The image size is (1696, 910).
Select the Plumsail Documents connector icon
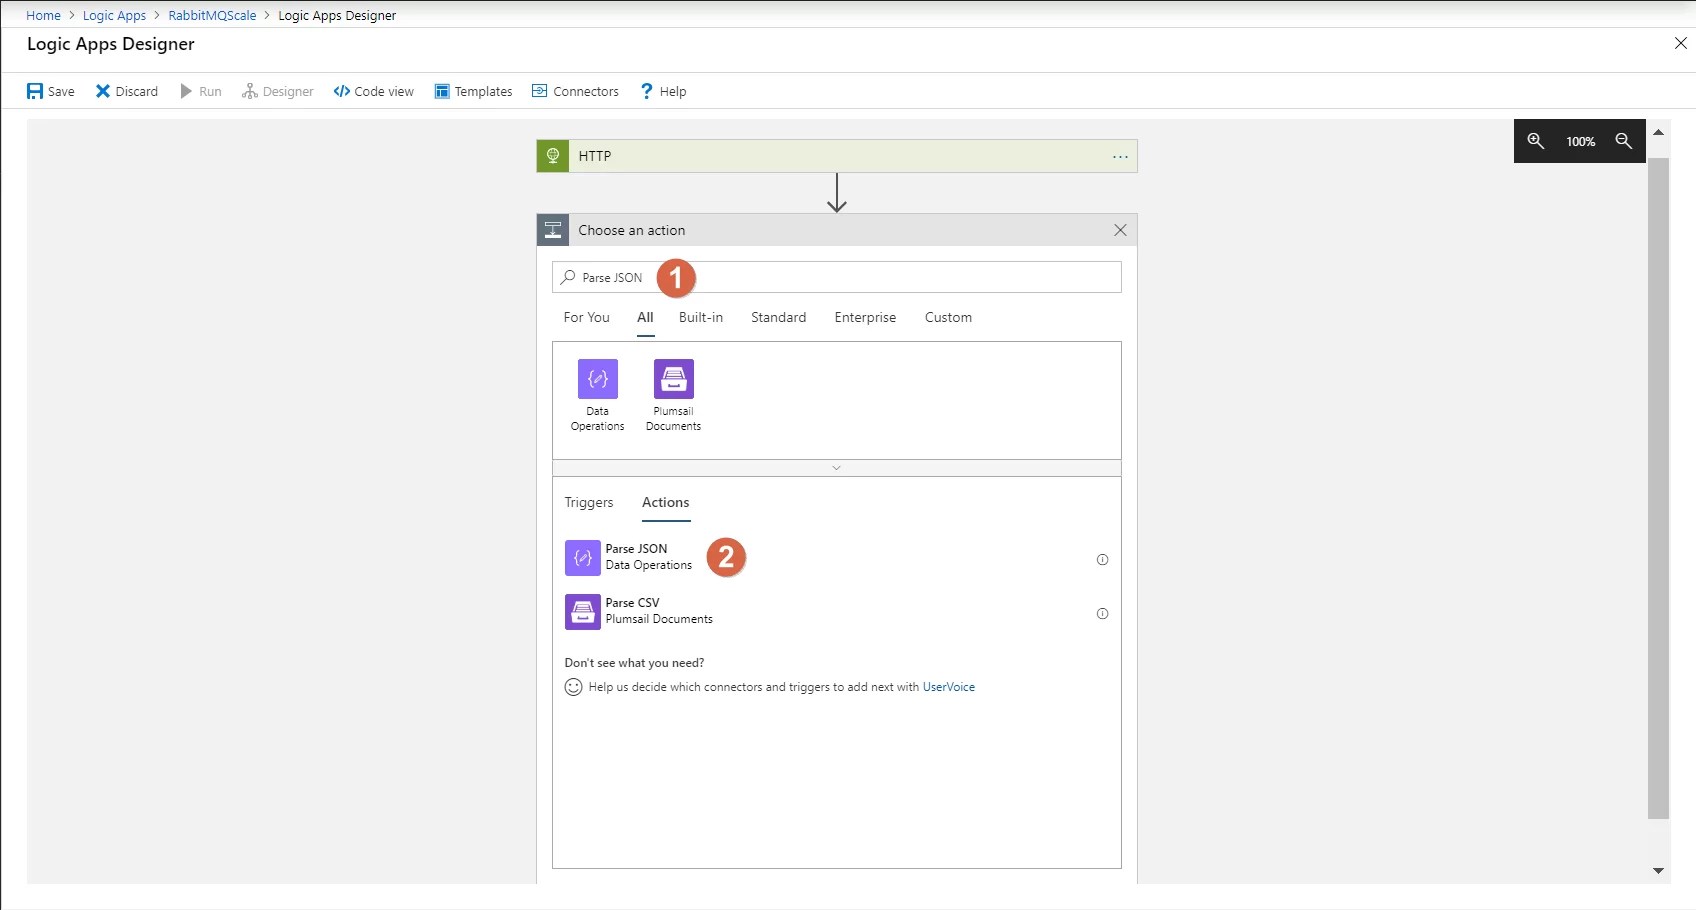pos(674,379)
